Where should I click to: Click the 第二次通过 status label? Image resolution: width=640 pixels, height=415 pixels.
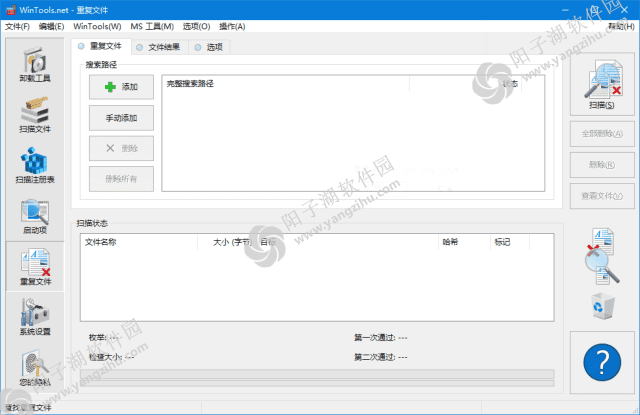click(380, 357)
